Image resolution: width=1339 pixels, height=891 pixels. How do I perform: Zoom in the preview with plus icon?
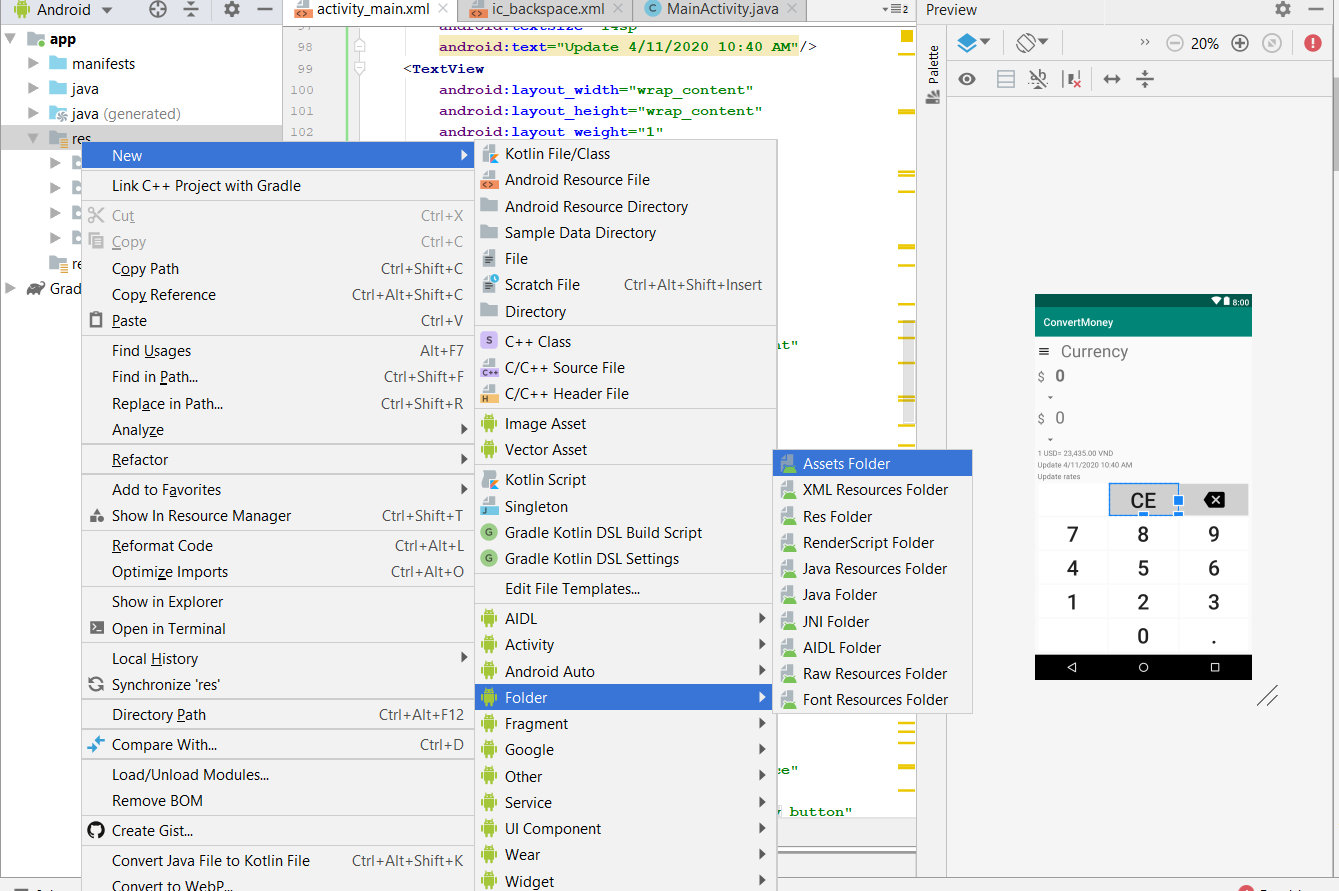pos(1240,43)
